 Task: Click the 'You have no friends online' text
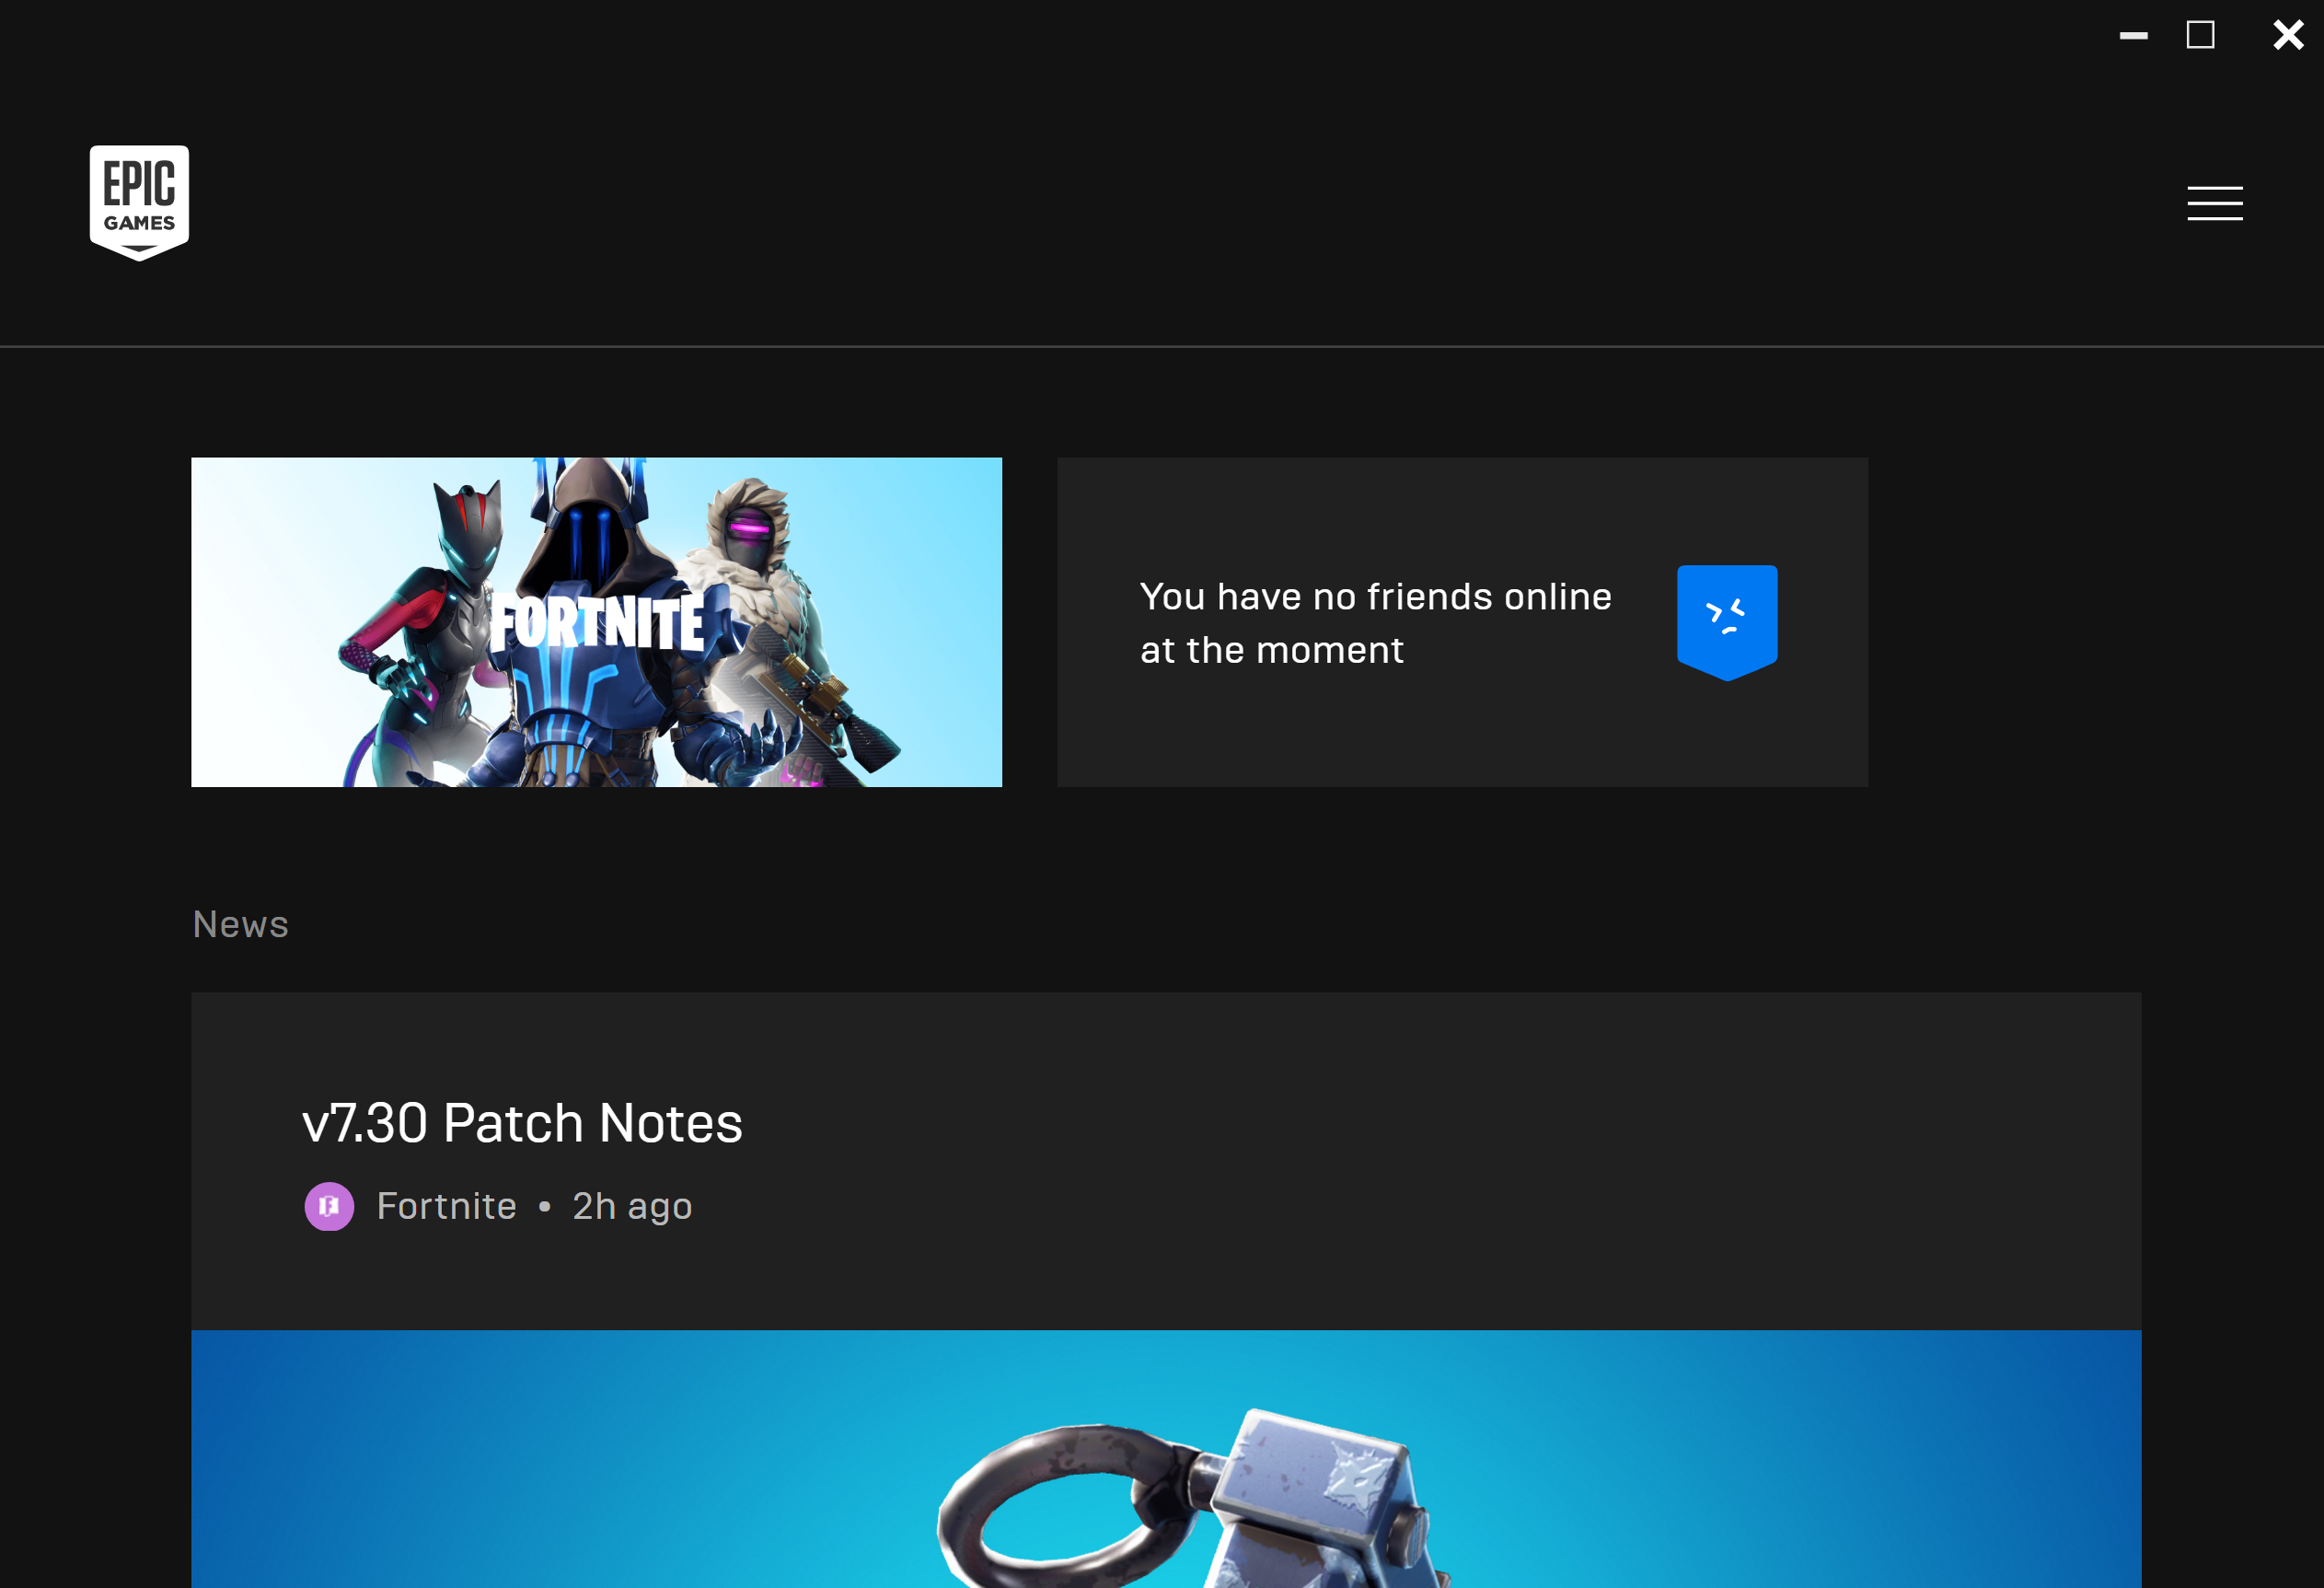tap(1375, 623)
